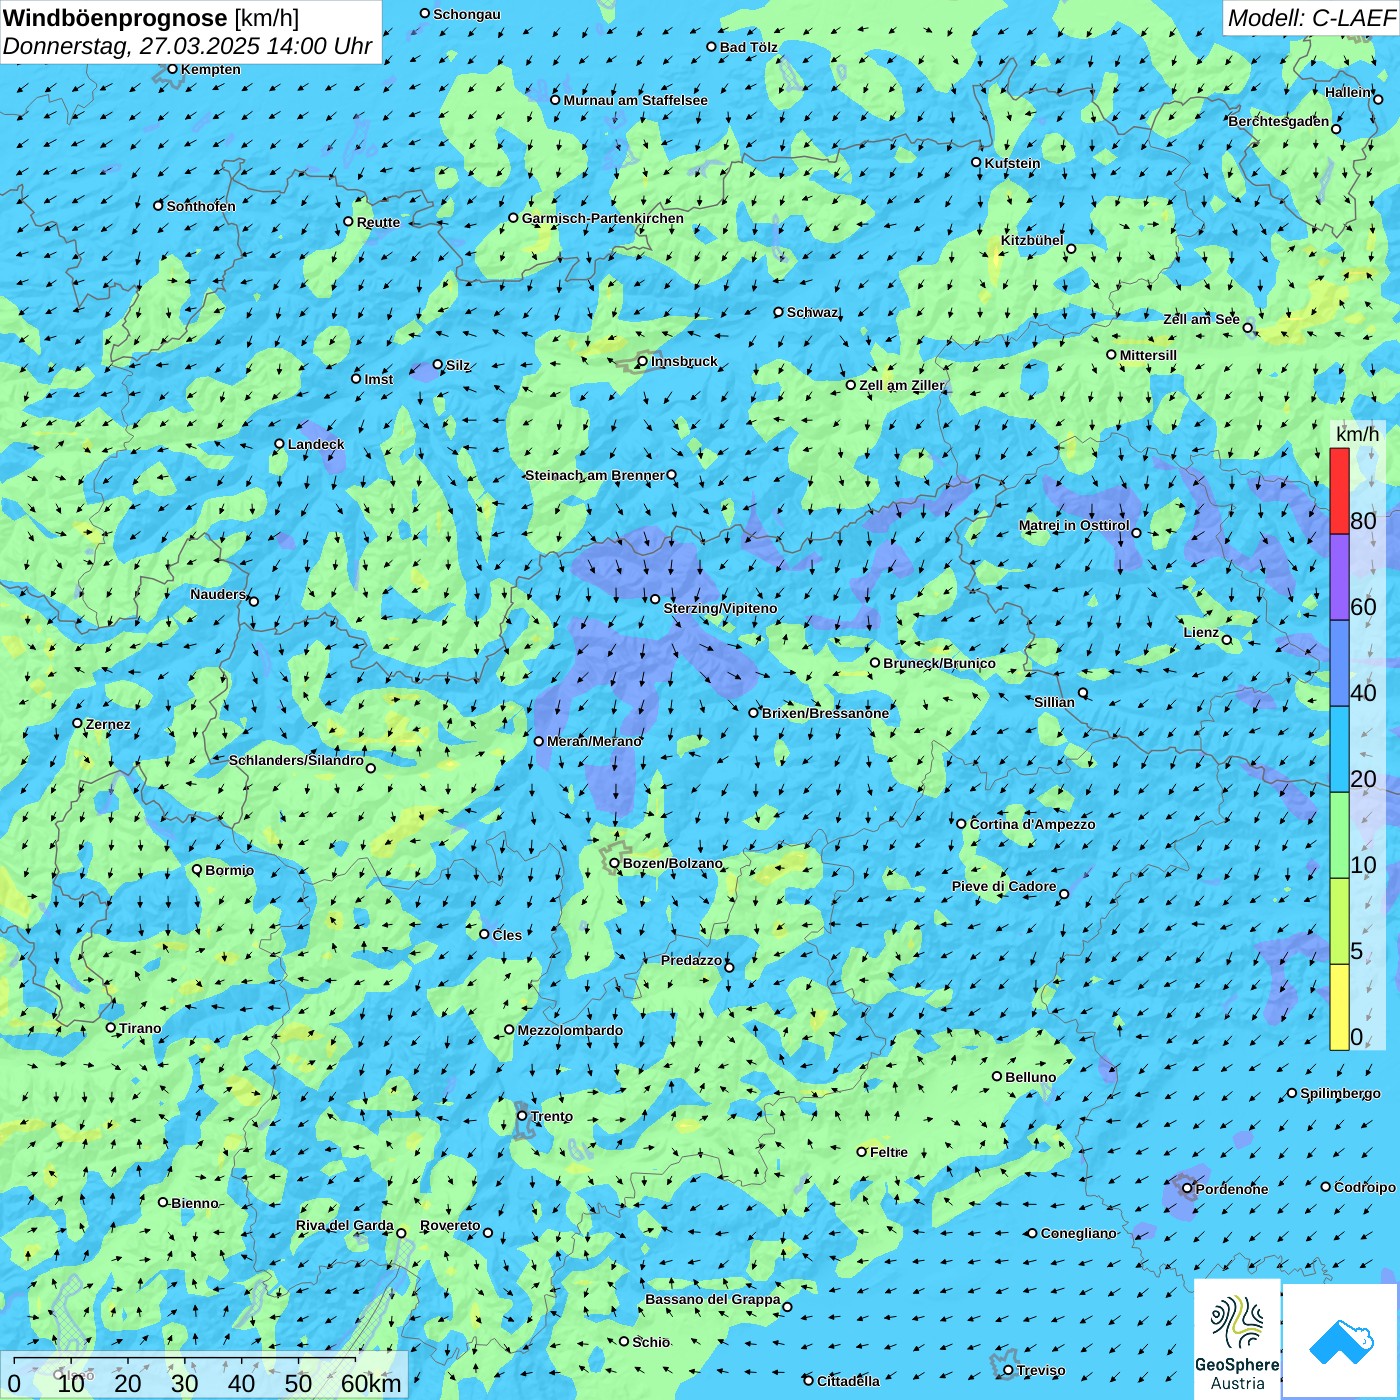Select the yellow 0–5 km/h legend segment
1400x1400 pixels.
coord(1339,1007)
